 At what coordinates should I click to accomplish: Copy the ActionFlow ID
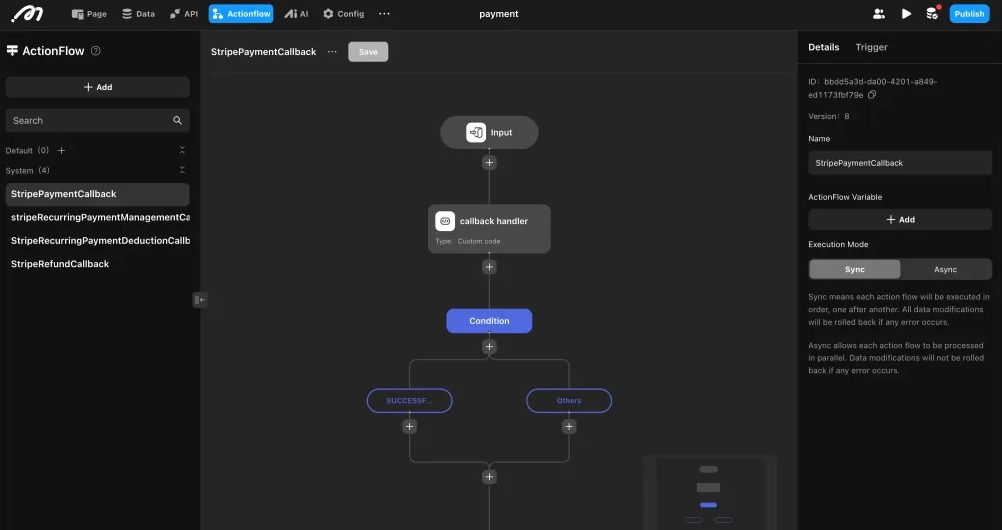click(872, 95)
